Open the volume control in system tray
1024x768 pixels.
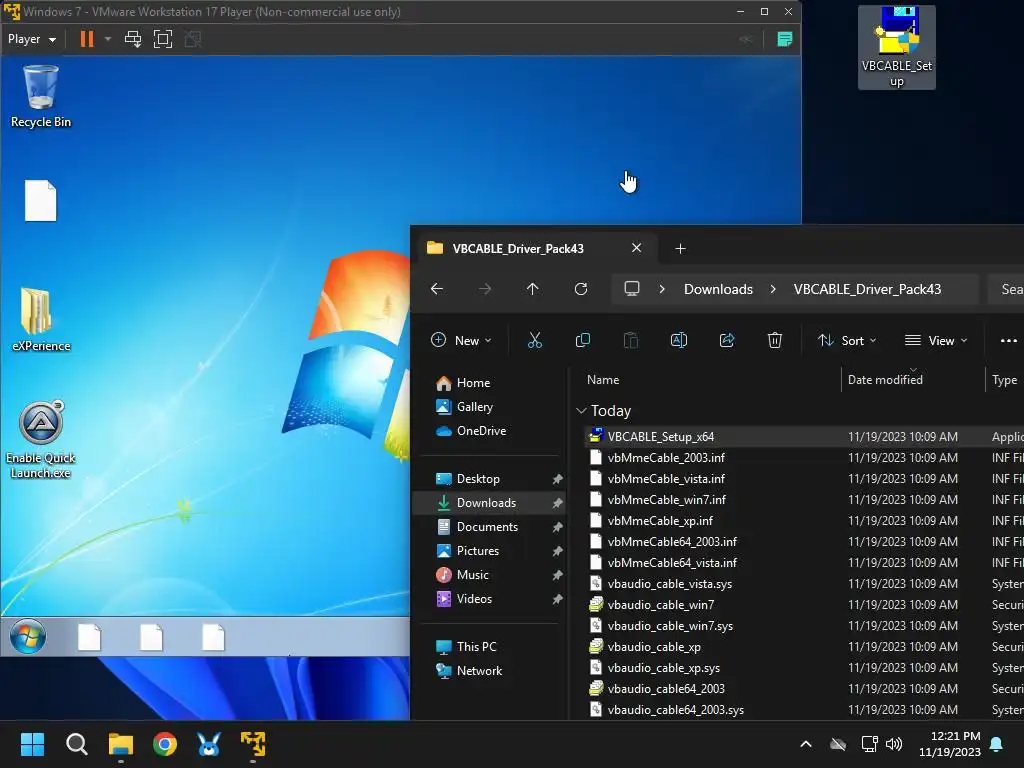[x=893, y=744]
